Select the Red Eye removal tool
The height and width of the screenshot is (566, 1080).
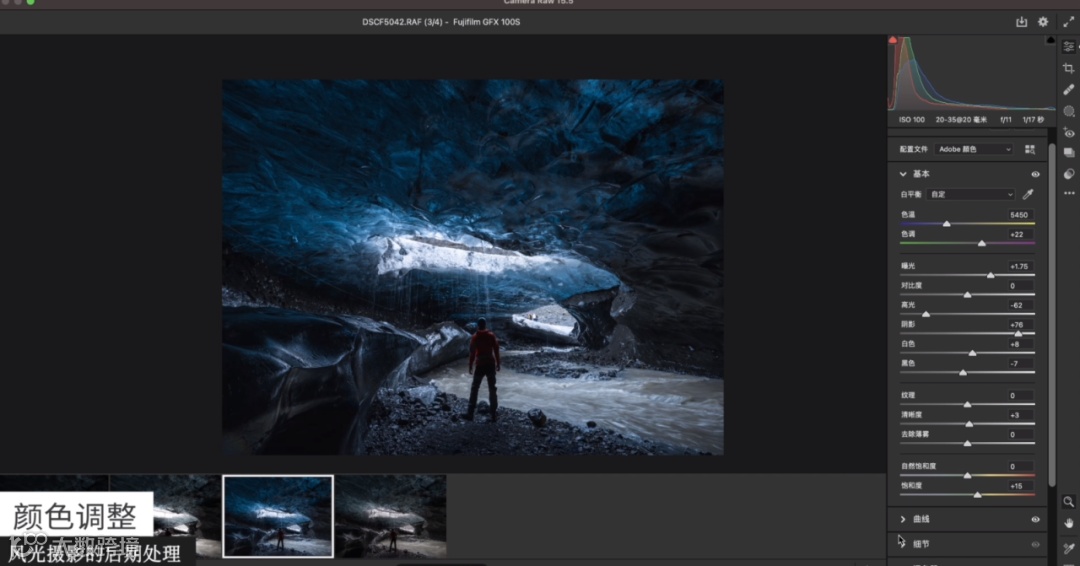(1068, 132)
